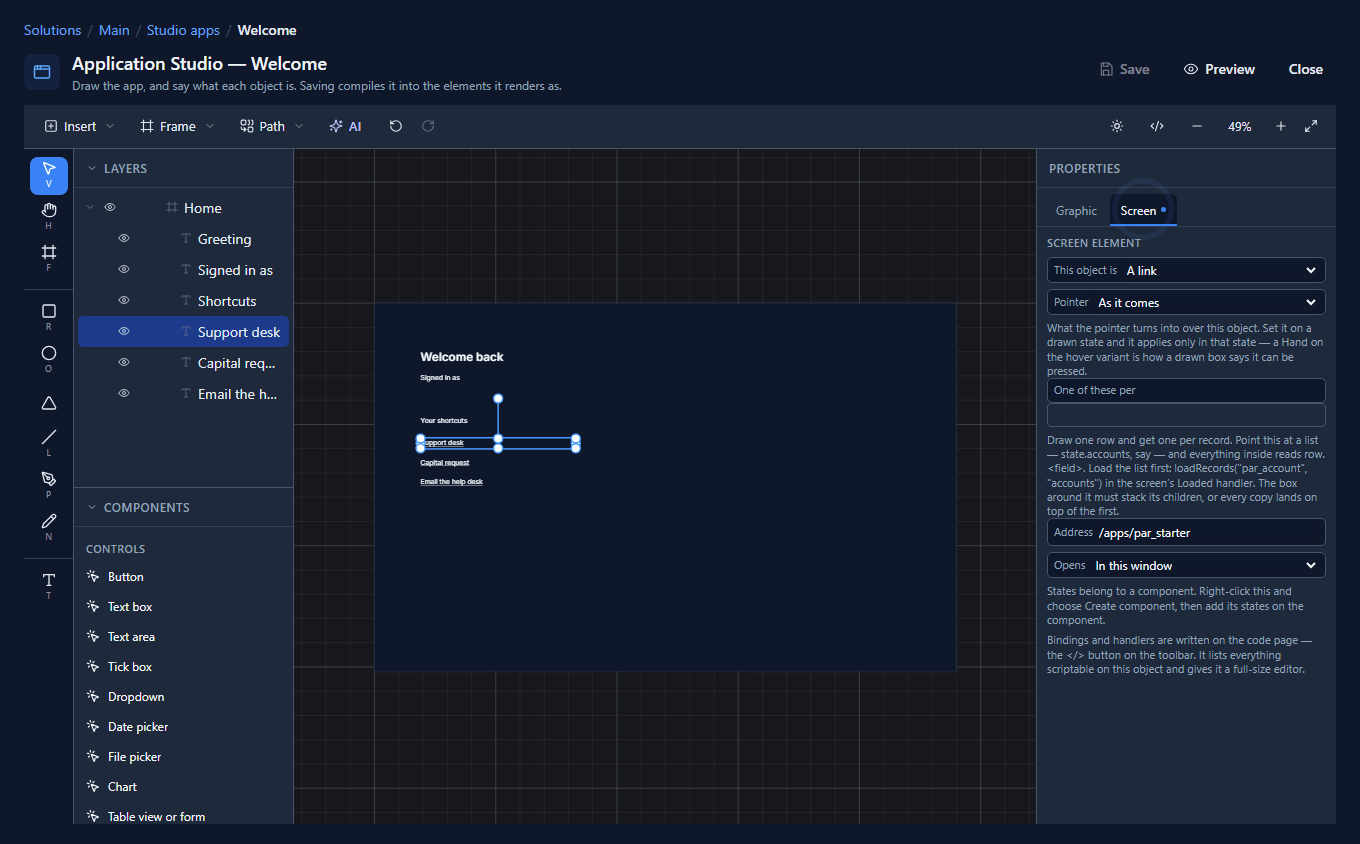Hide the Shortcuts layer
Viewport: 1360px width, 844px height.
(124, 301)
